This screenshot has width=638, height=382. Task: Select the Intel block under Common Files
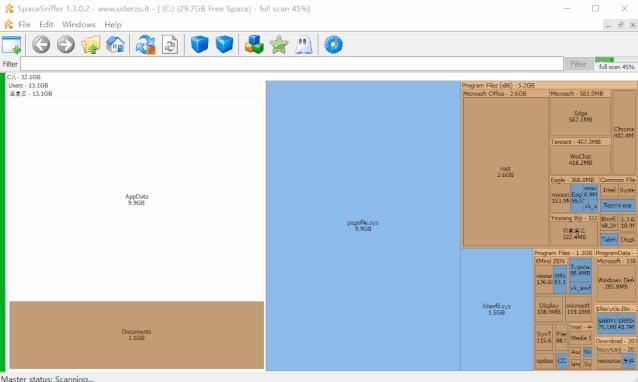(609, 190)
